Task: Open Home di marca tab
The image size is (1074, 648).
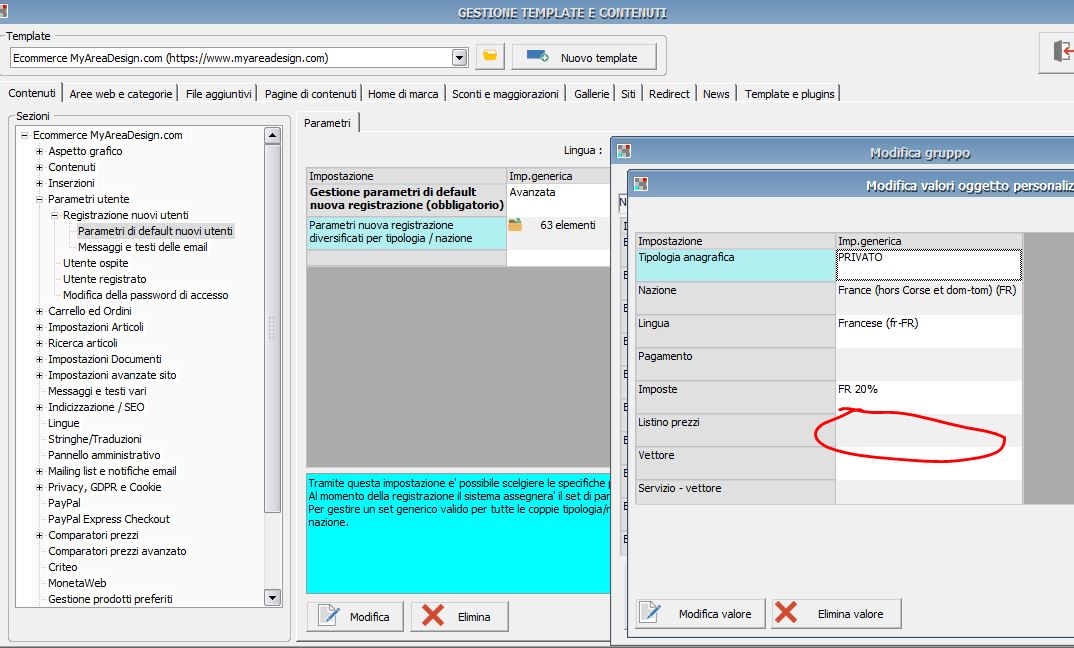Action: [403, 94]
